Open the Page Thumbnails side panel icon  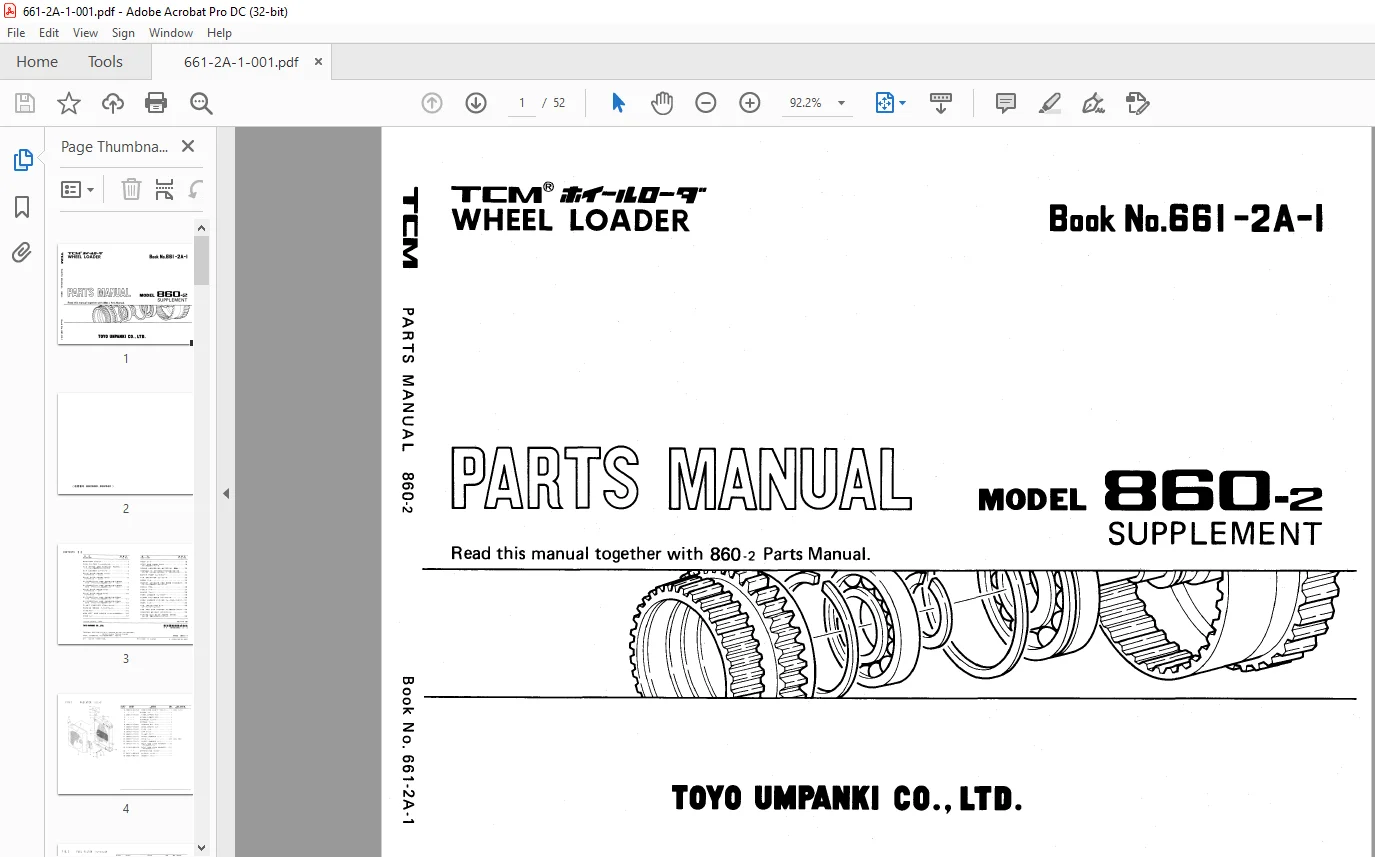pos(22,160)
